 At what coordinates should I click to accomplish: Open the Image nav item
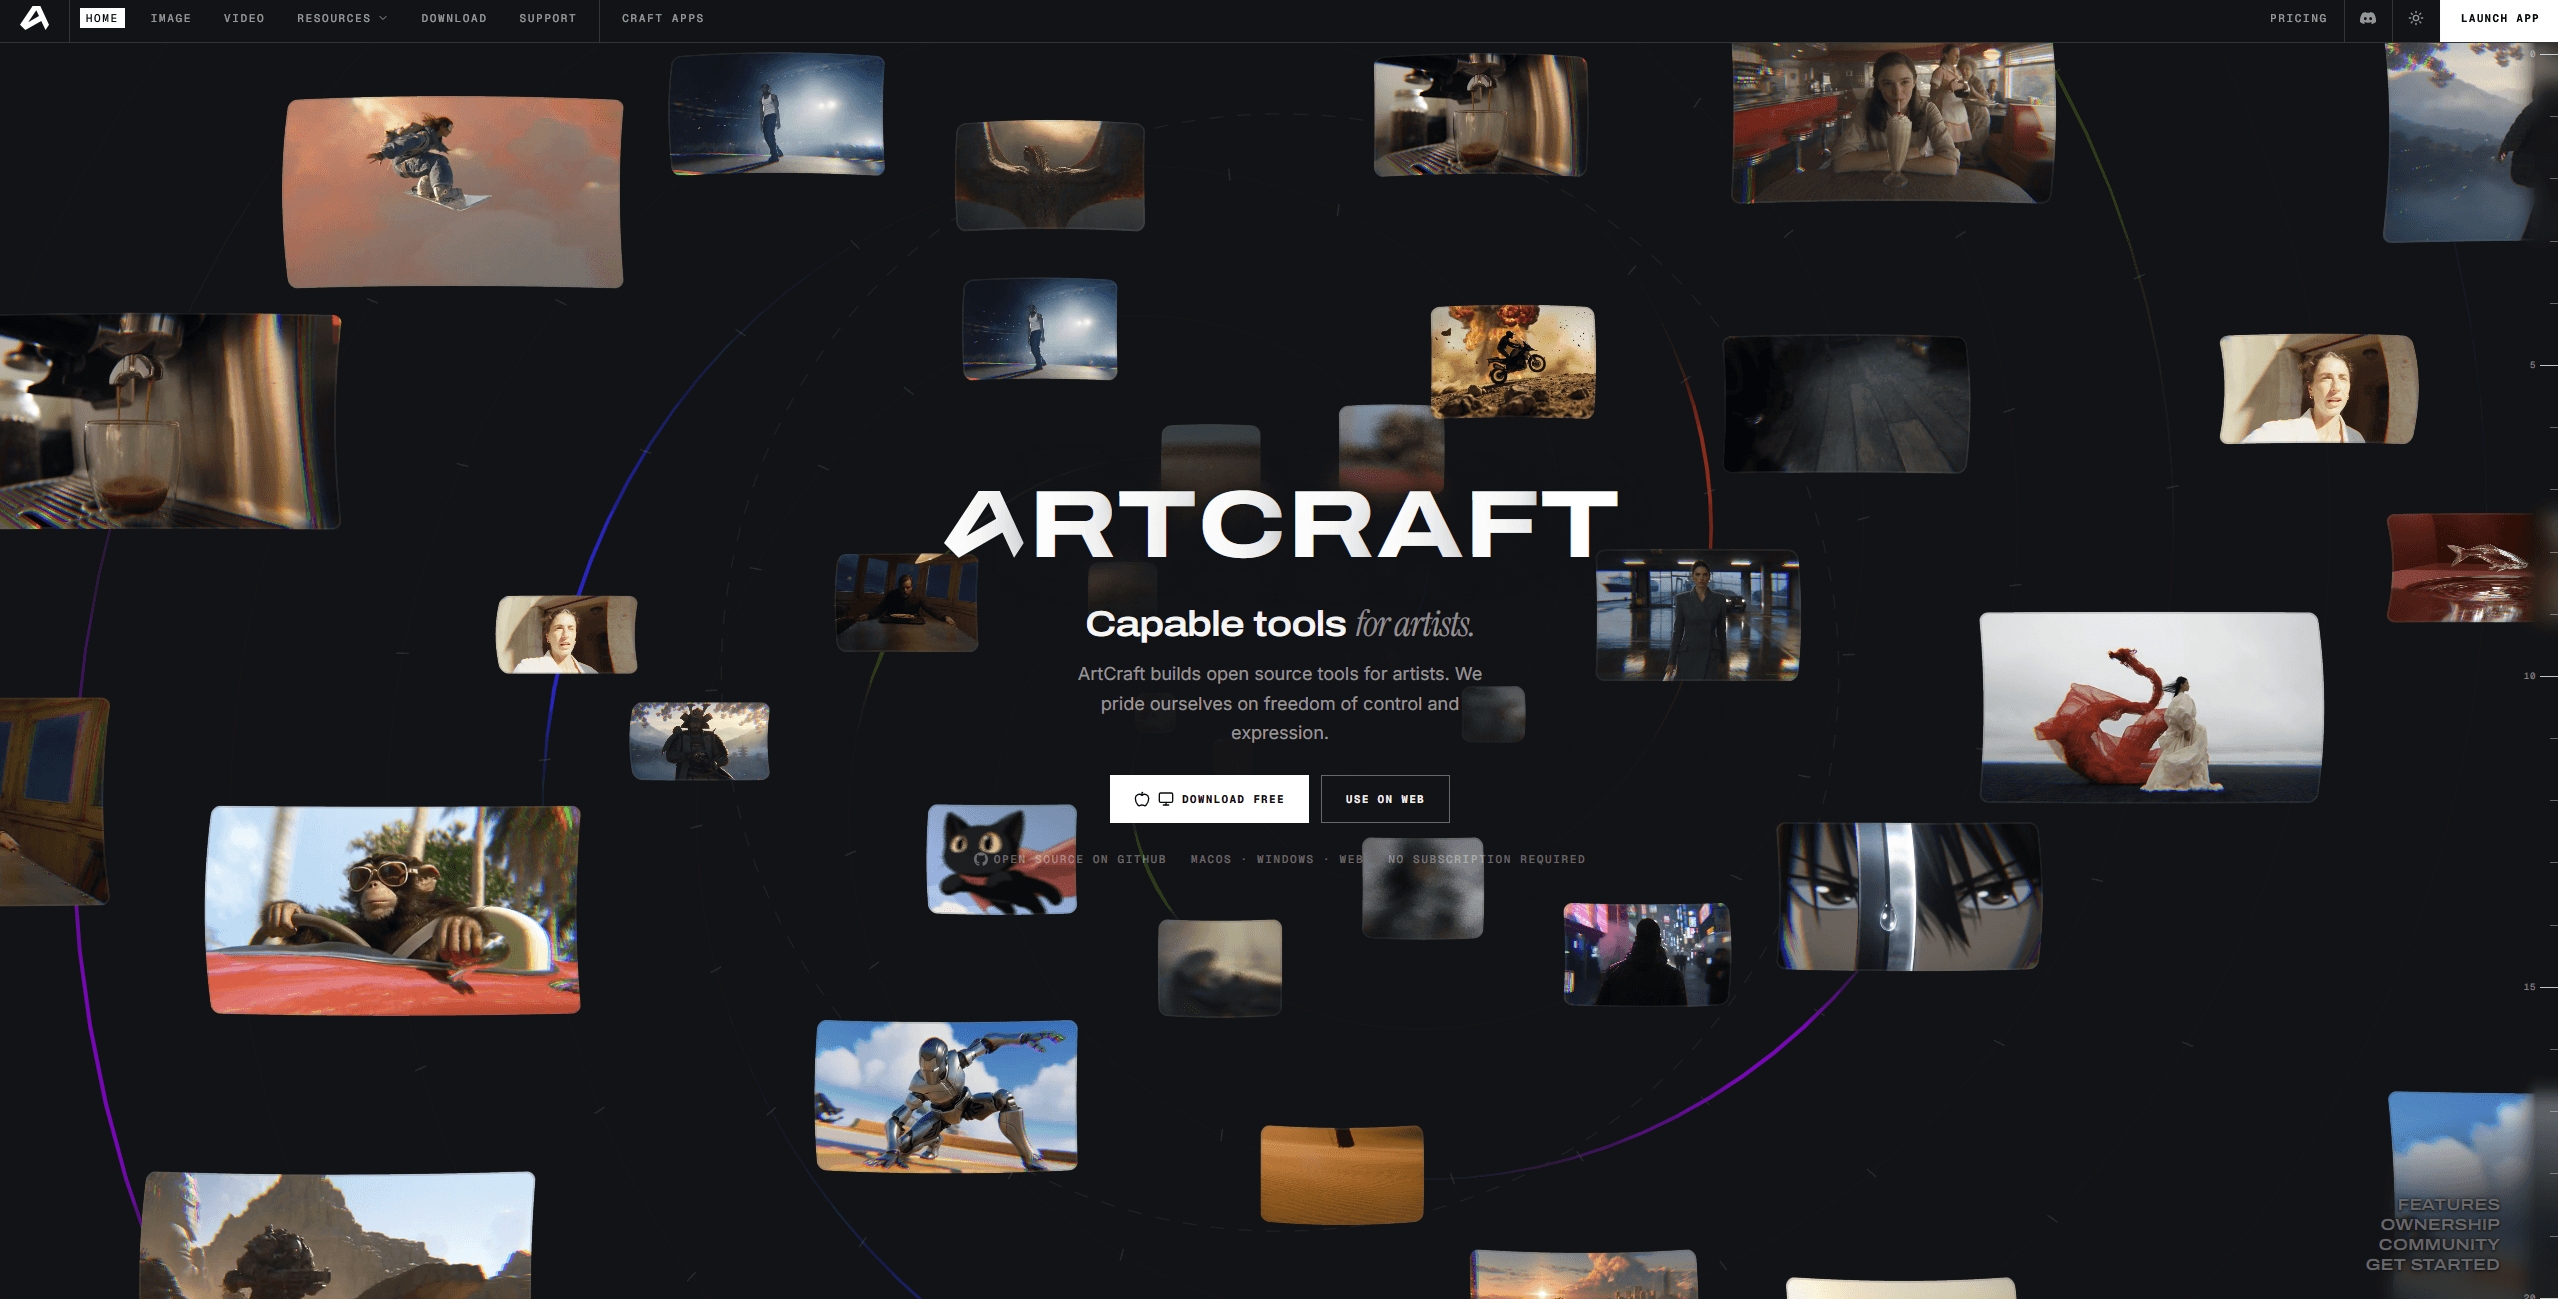click(x=171, y=18)
